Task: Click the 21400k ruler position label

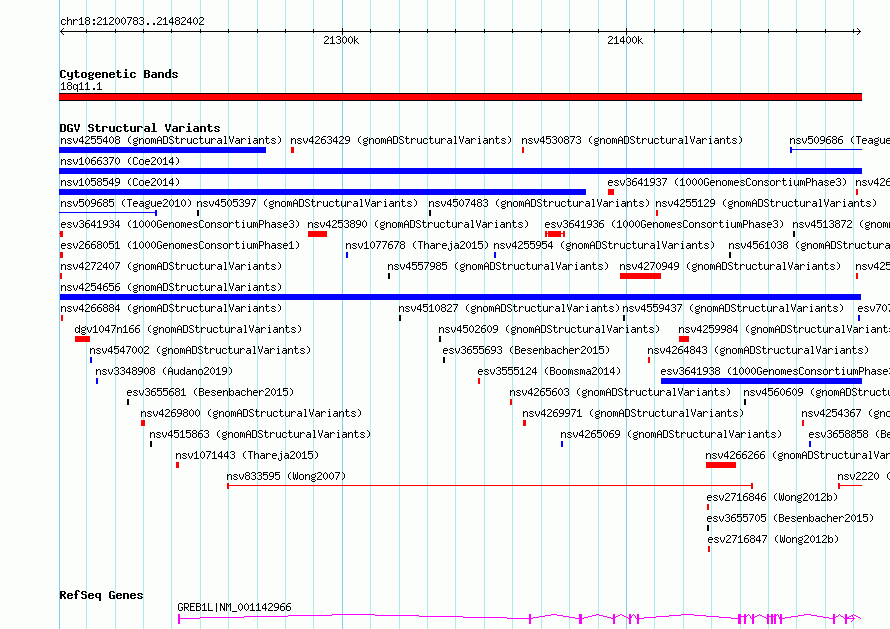Action: pos(625,40)
